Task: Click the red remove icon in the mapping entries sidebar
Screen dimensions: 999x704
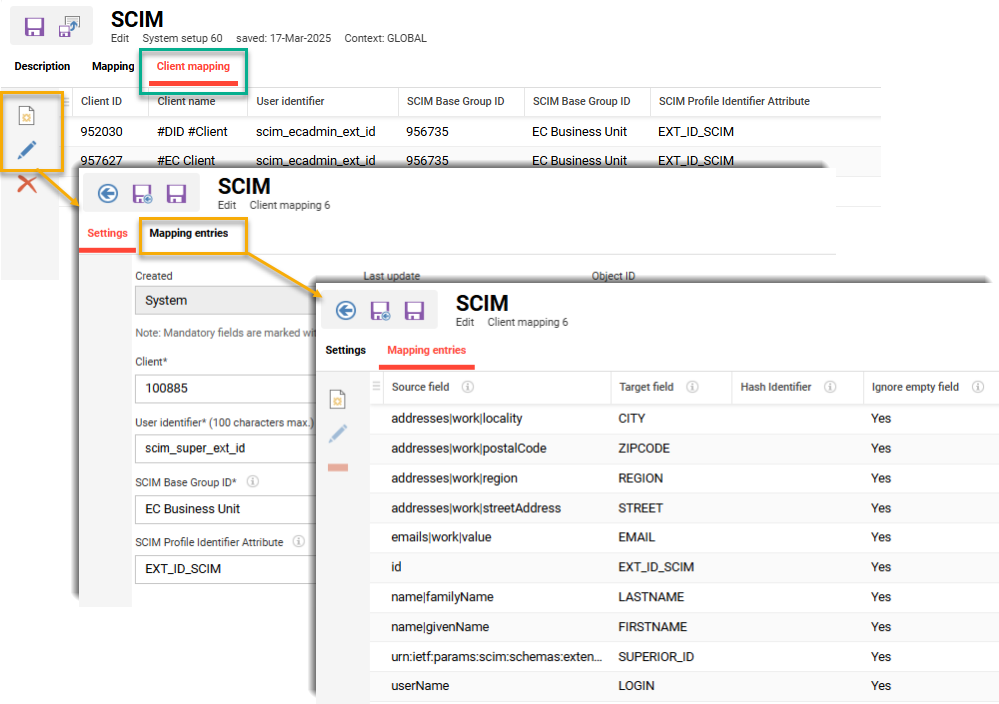Action: click(x=338, y=465)
